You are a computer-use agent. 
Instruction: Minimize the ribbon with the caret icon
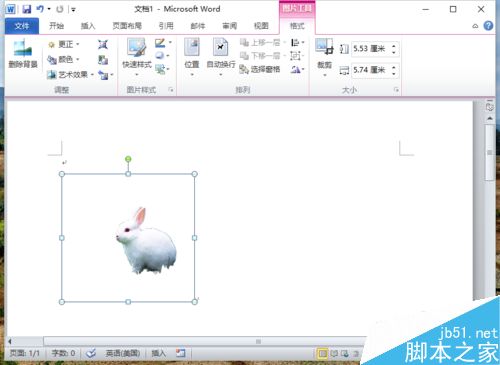point(475,26)
